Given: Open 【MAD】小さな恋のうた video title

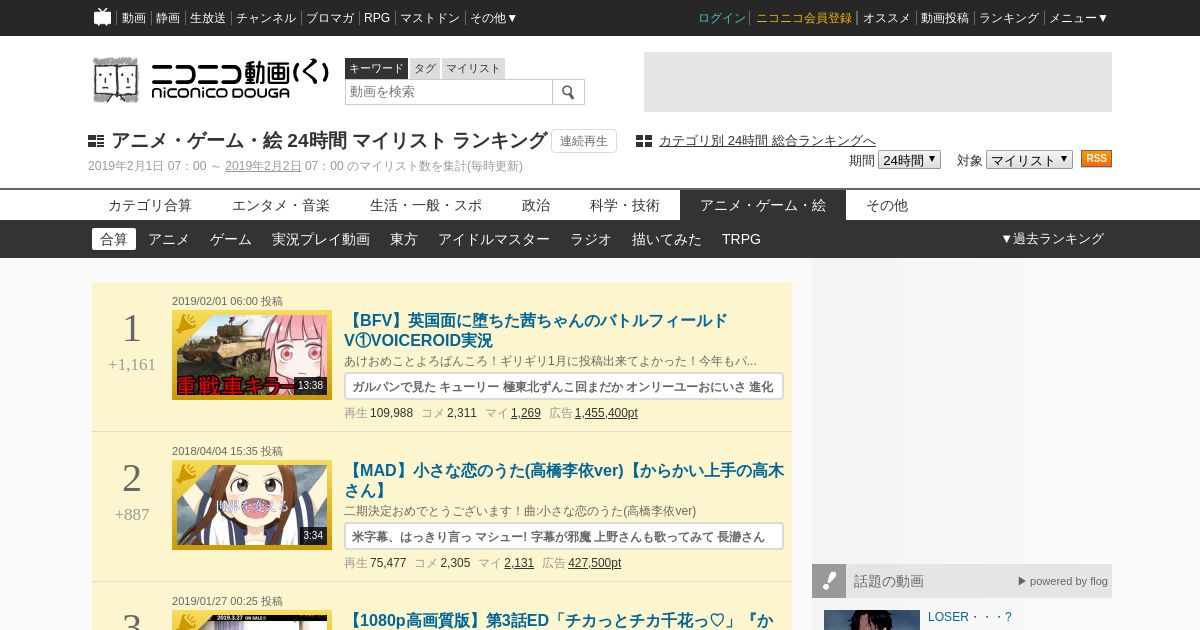Looking at the screenshot, I should coord(564,480).
